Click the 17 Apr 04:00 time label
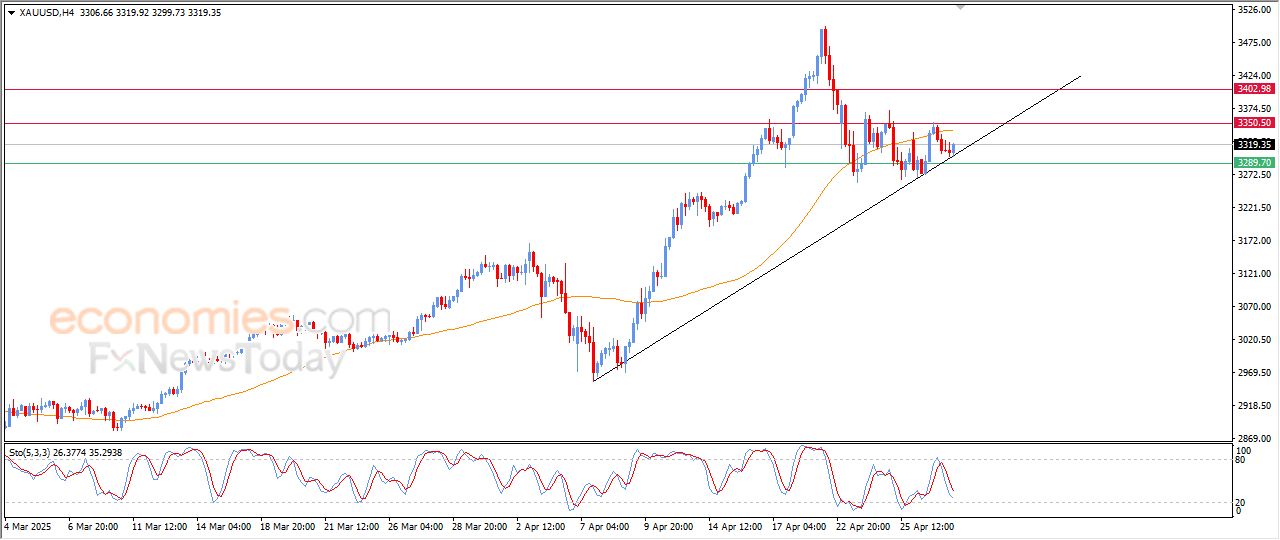The image size is (1280, 540). (x=799, y=526)
